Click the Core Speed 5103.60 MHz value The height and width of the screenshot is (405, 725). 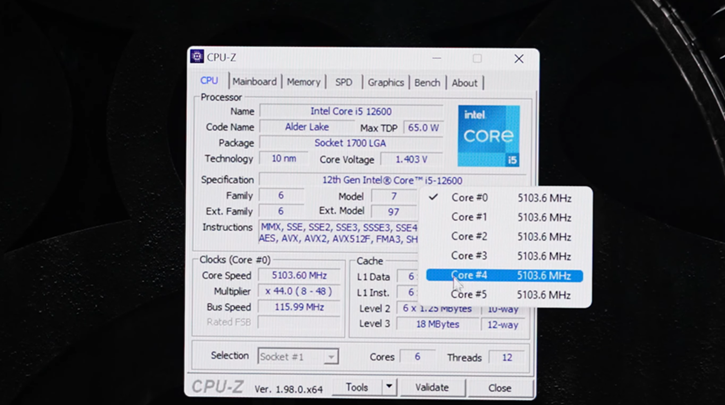pos(299,276)
